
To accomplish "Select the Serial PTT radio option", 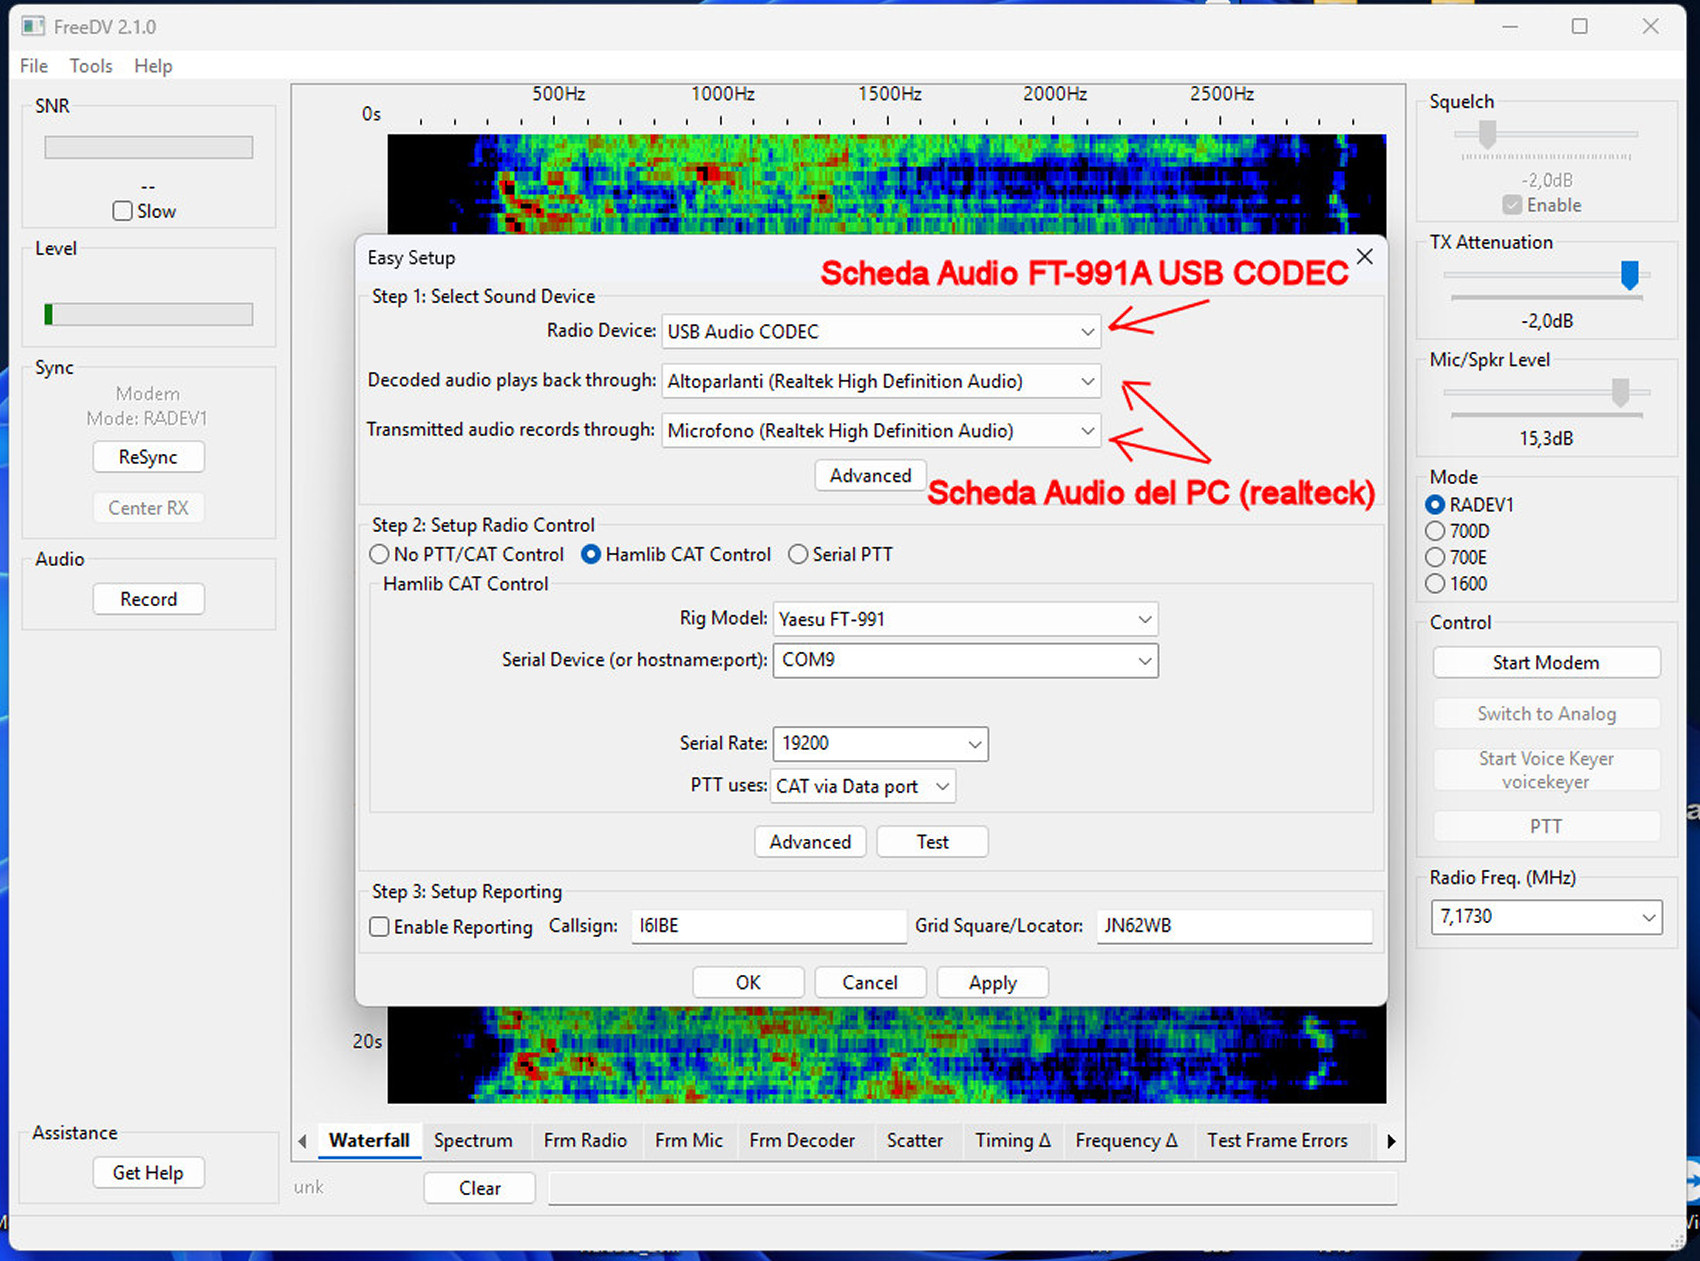I will pos(798,554).
